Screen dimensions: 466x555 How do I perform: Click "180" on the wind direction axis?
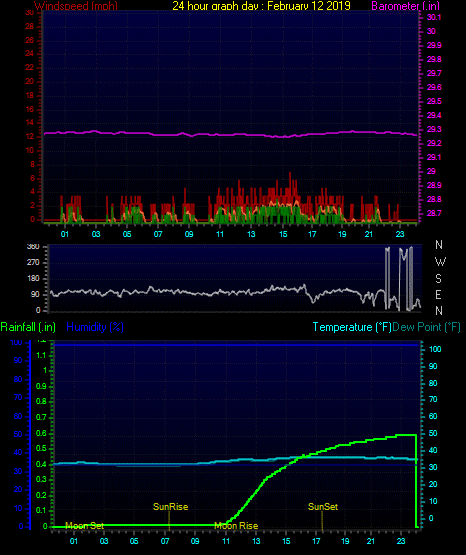click(33, 278)
